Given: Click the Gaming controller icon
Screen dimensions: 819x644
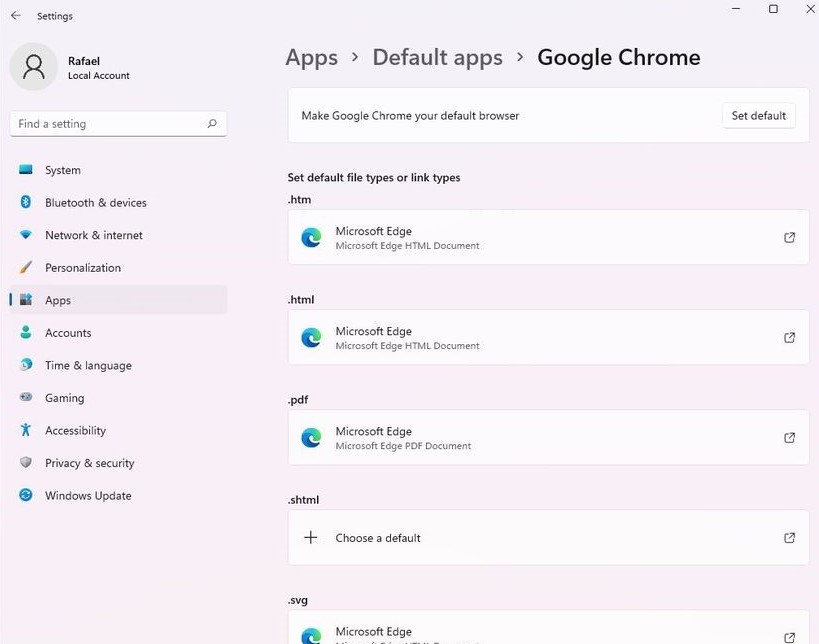Looking at the screenshot, I should tap(26, 397).
